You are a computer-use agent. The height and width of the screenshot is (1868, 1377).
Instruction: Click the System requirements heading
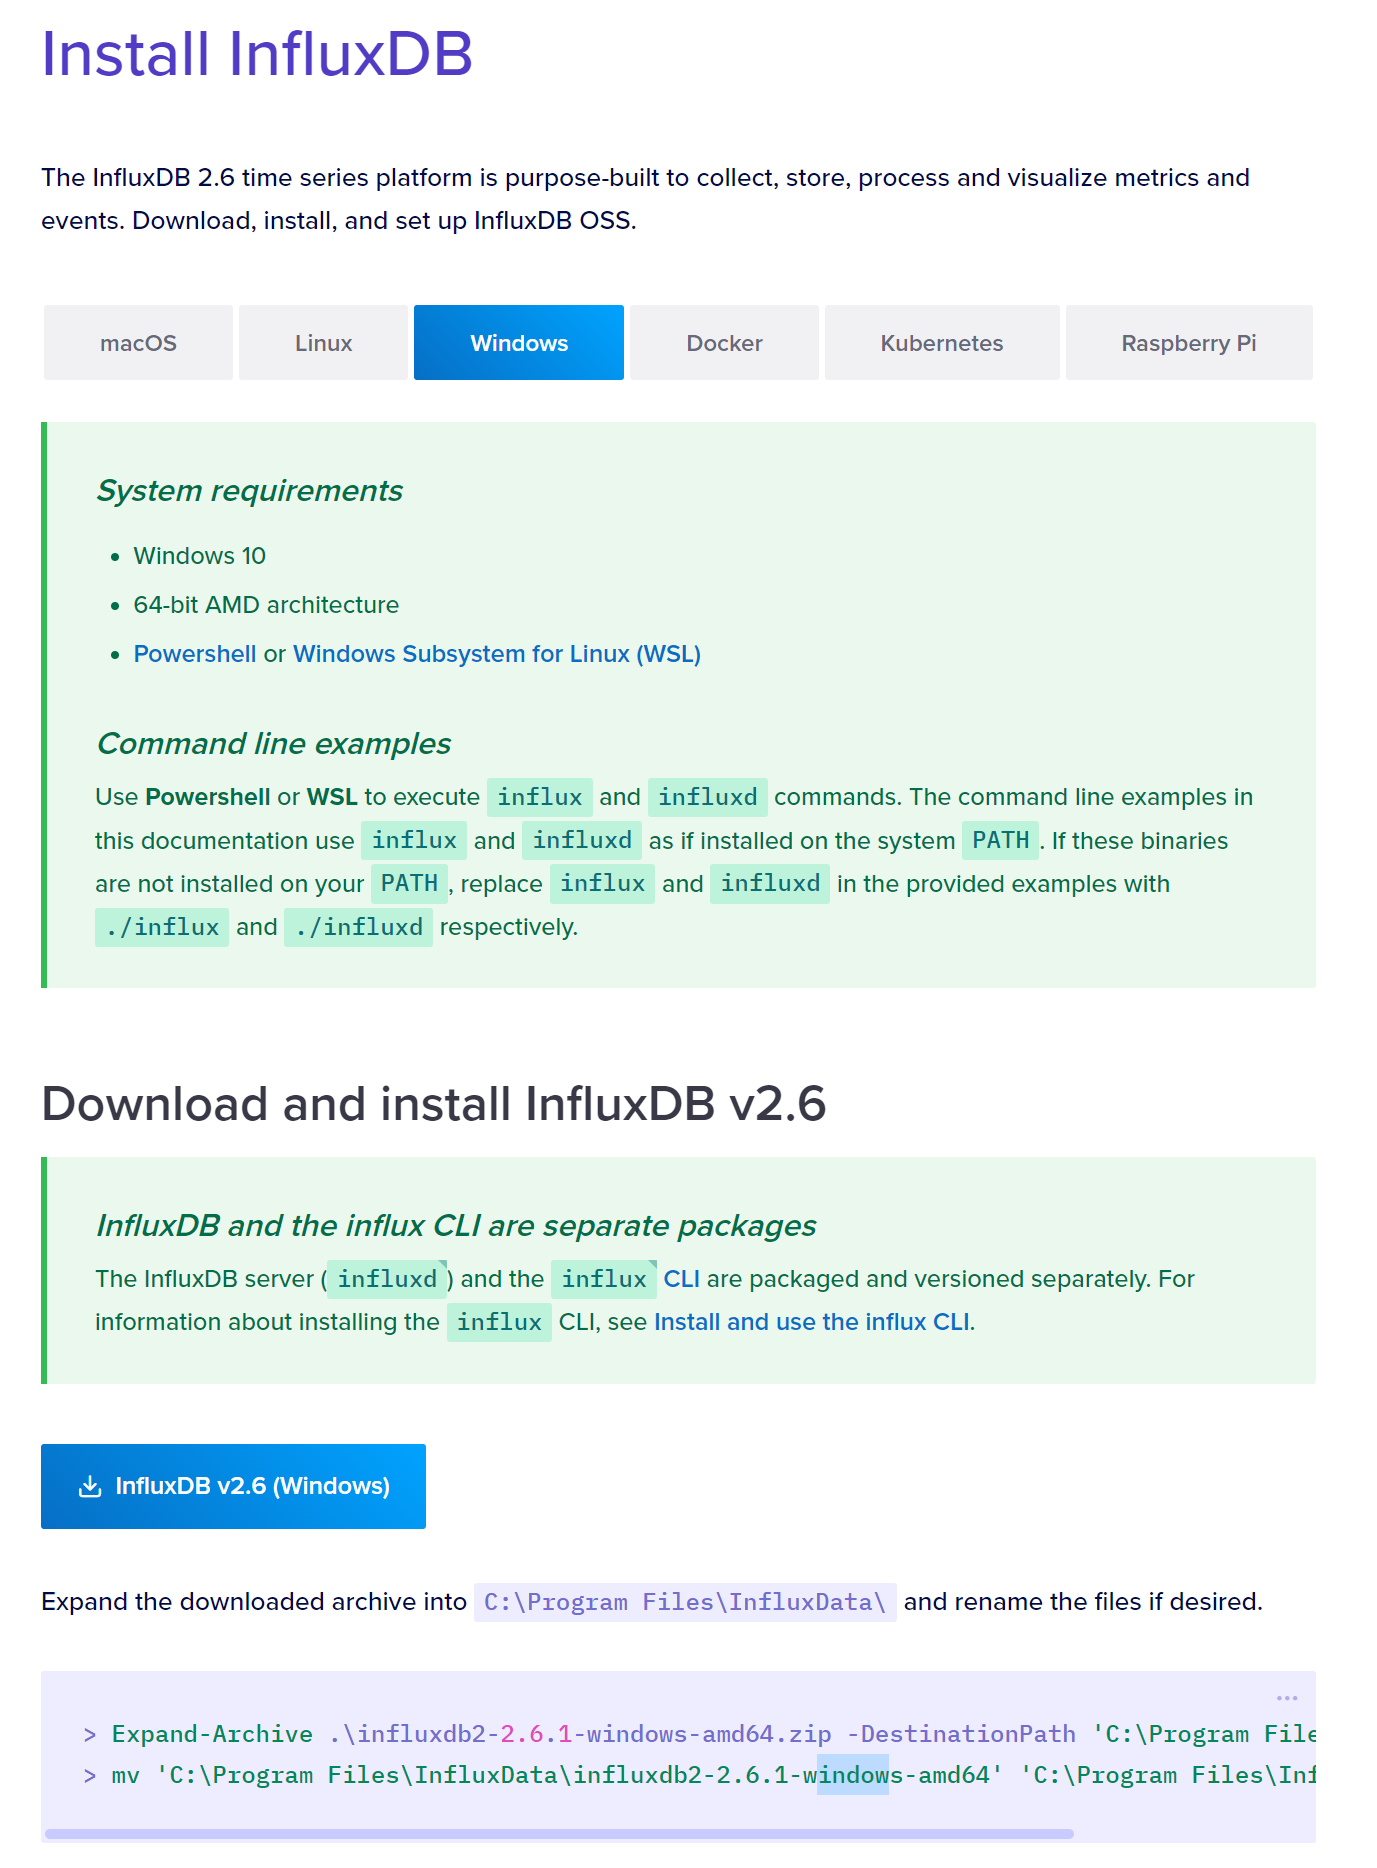click(x=249, y=491)
